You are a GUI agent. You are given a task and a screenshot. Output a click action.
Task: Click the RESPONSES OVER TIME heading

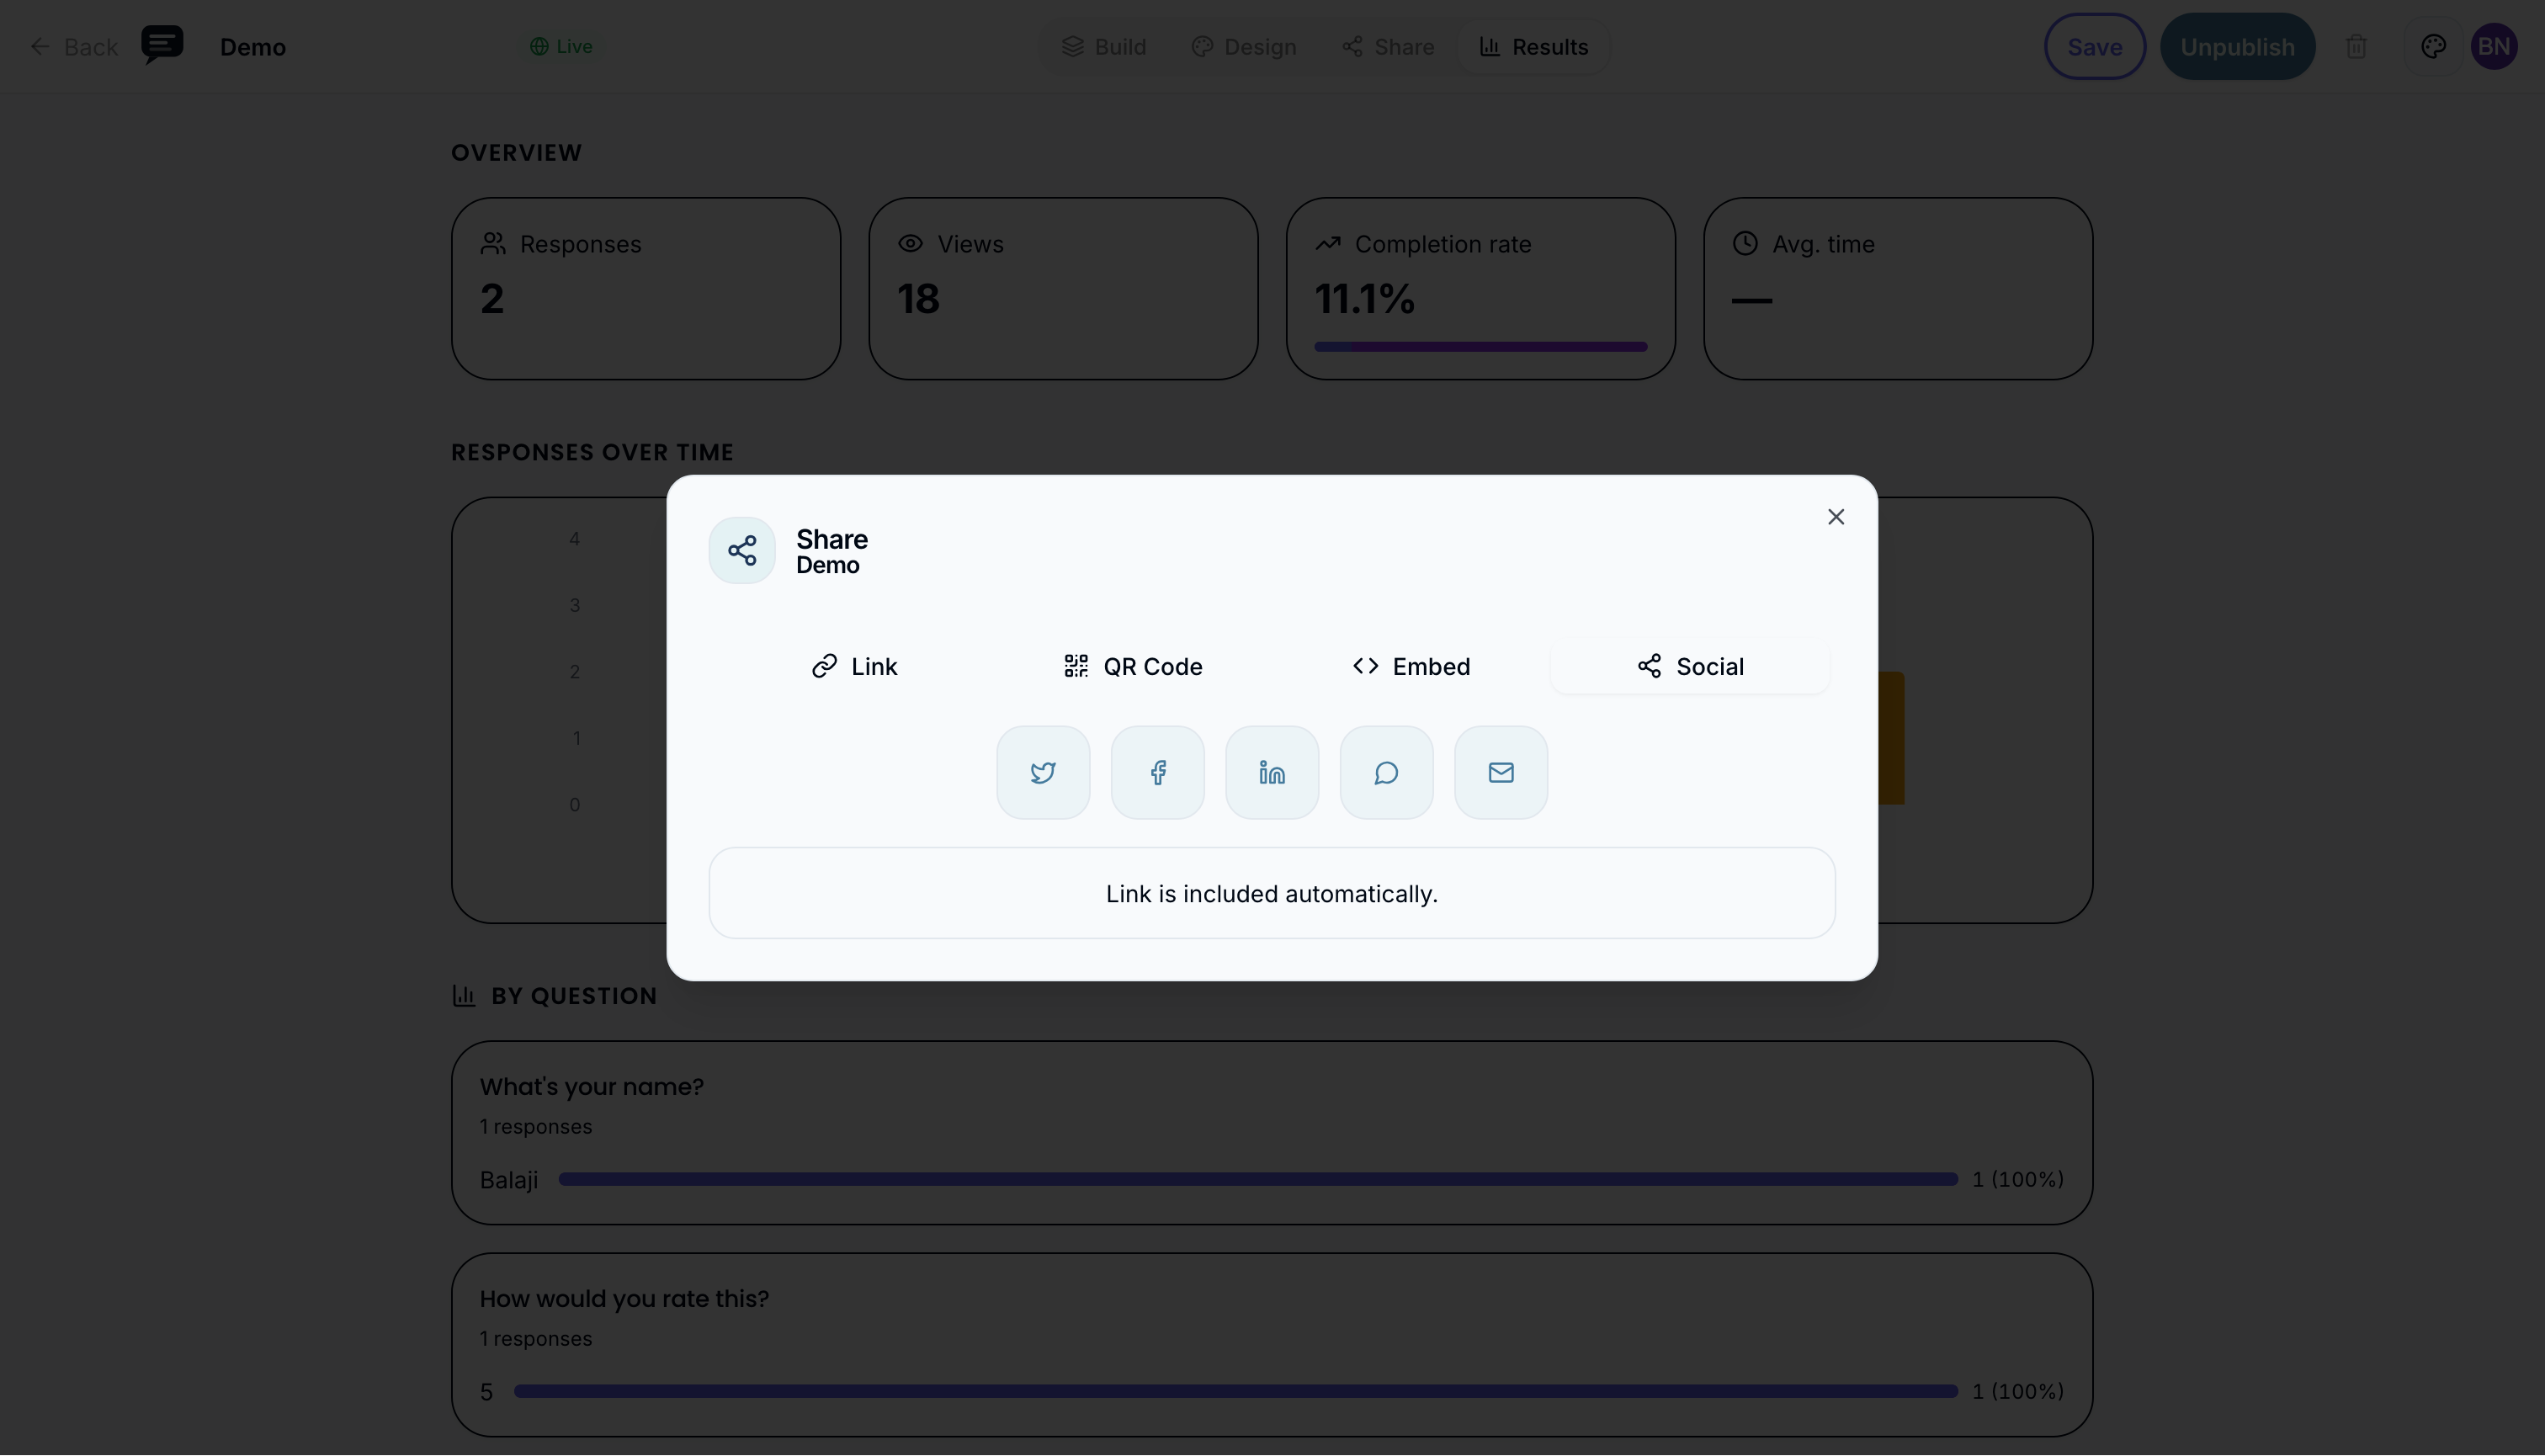pos(592,453)
